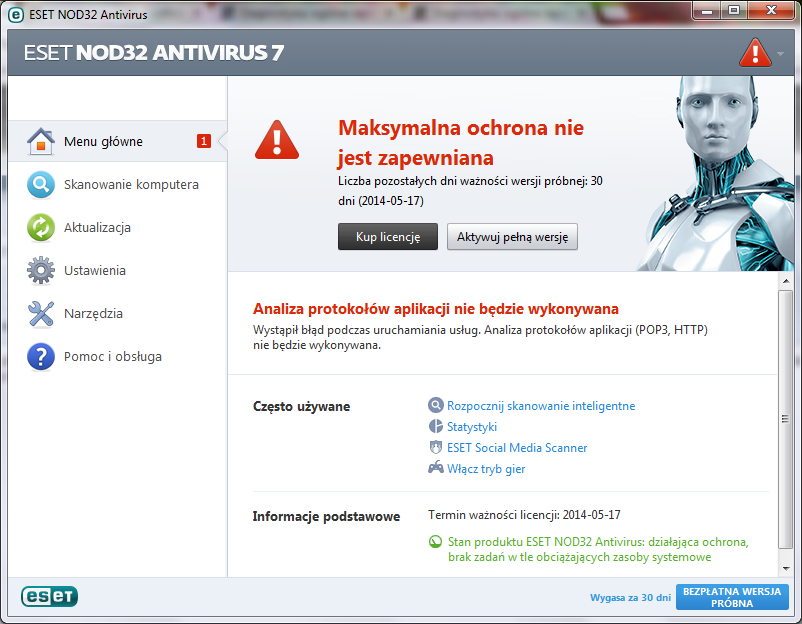The width and height of the screenshot is (802, 624).
Task: Click the Włącz tryb gier link
Action: [486, 469]
